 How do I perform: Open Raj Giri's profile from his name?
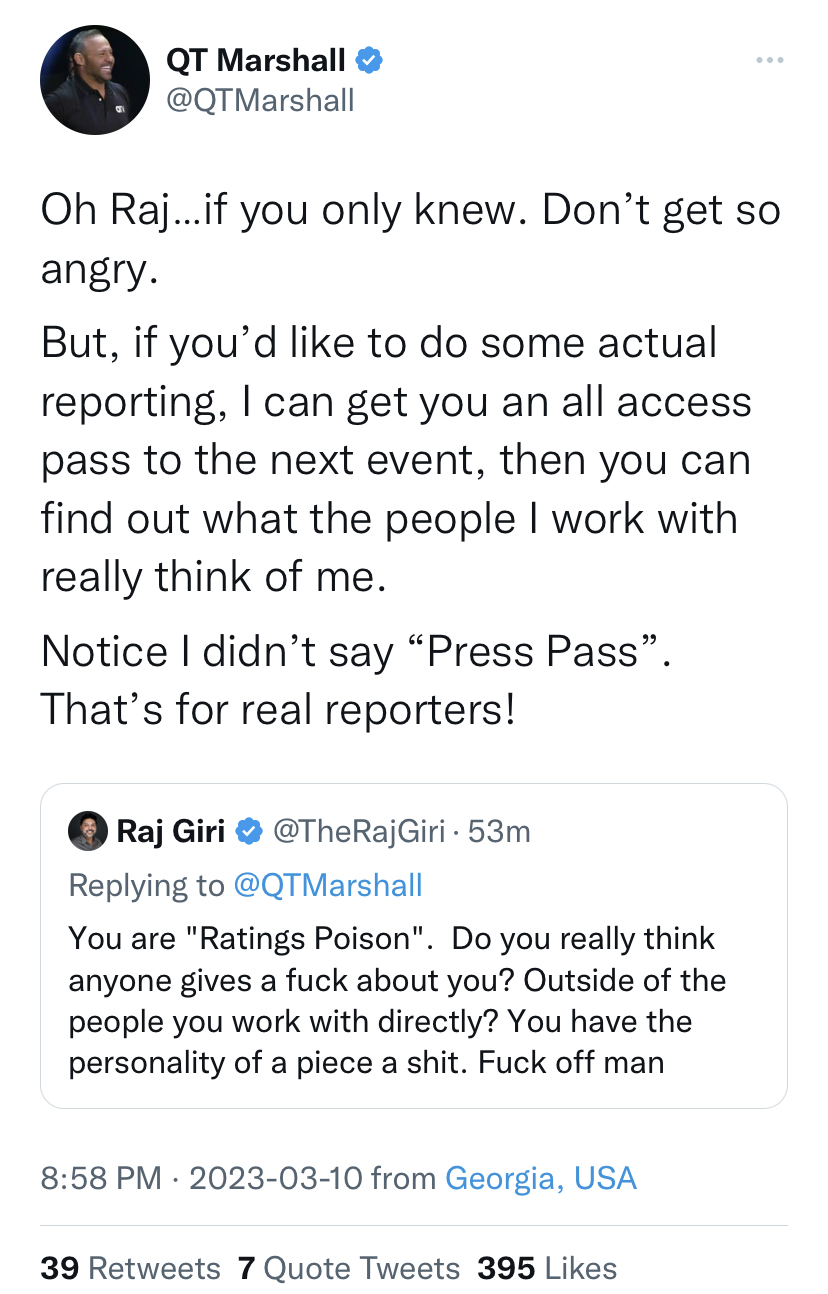(170, 831)
